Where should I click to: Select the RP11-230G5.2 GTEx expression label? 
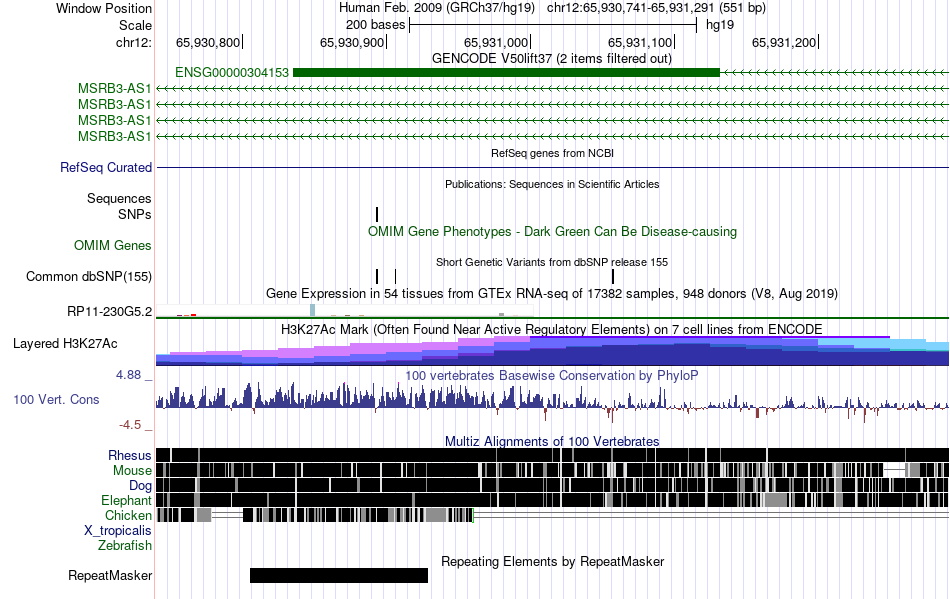pyautogui.click(x=109, y=311)
